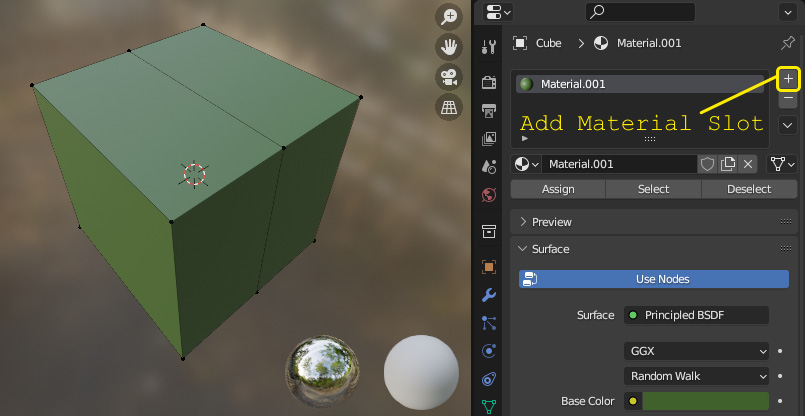Click animate dot beside Random Walk
This screenshot has height=416, width=805.
(x=780, y=376)
